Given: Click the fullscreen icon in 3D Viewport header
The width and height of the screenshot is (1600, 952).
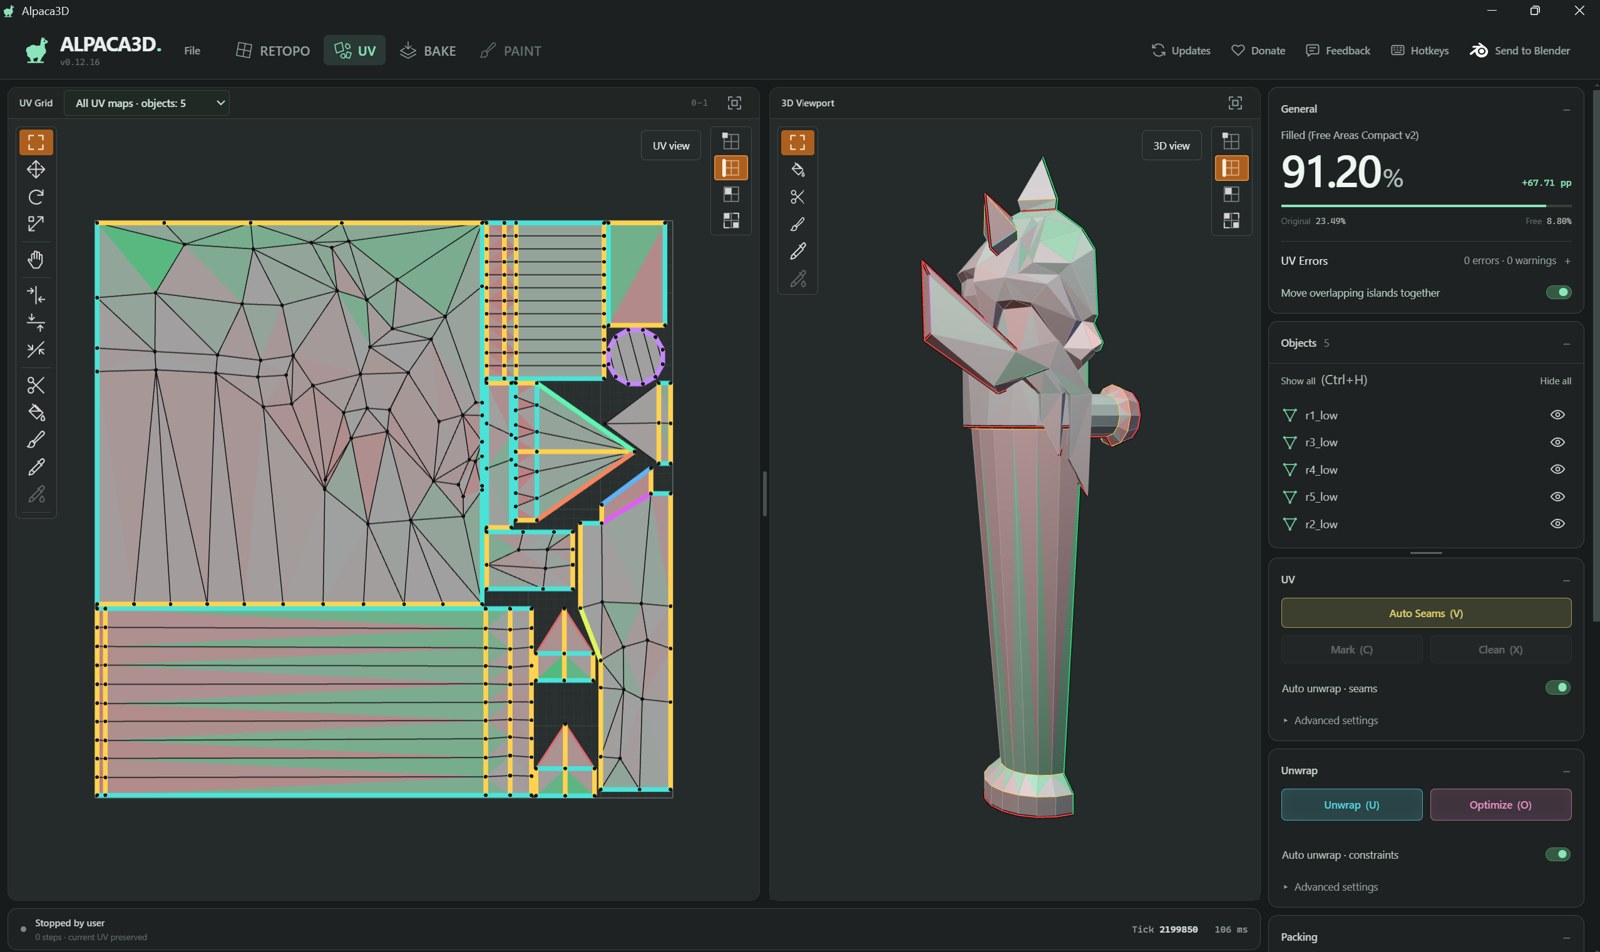Looking at the screenshot, I should point(1235,103).
